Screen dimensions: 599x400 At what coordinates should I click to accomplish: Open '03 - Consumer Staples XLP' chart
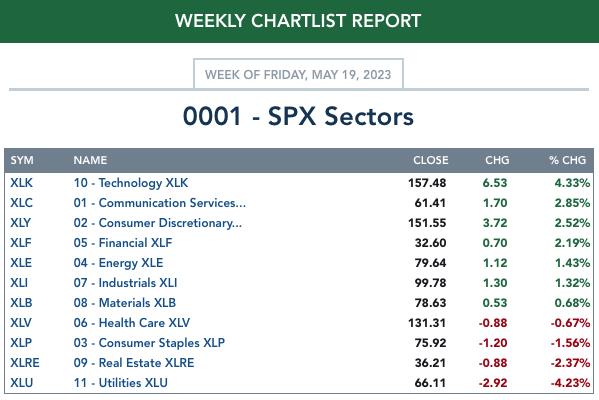[149, 343]
